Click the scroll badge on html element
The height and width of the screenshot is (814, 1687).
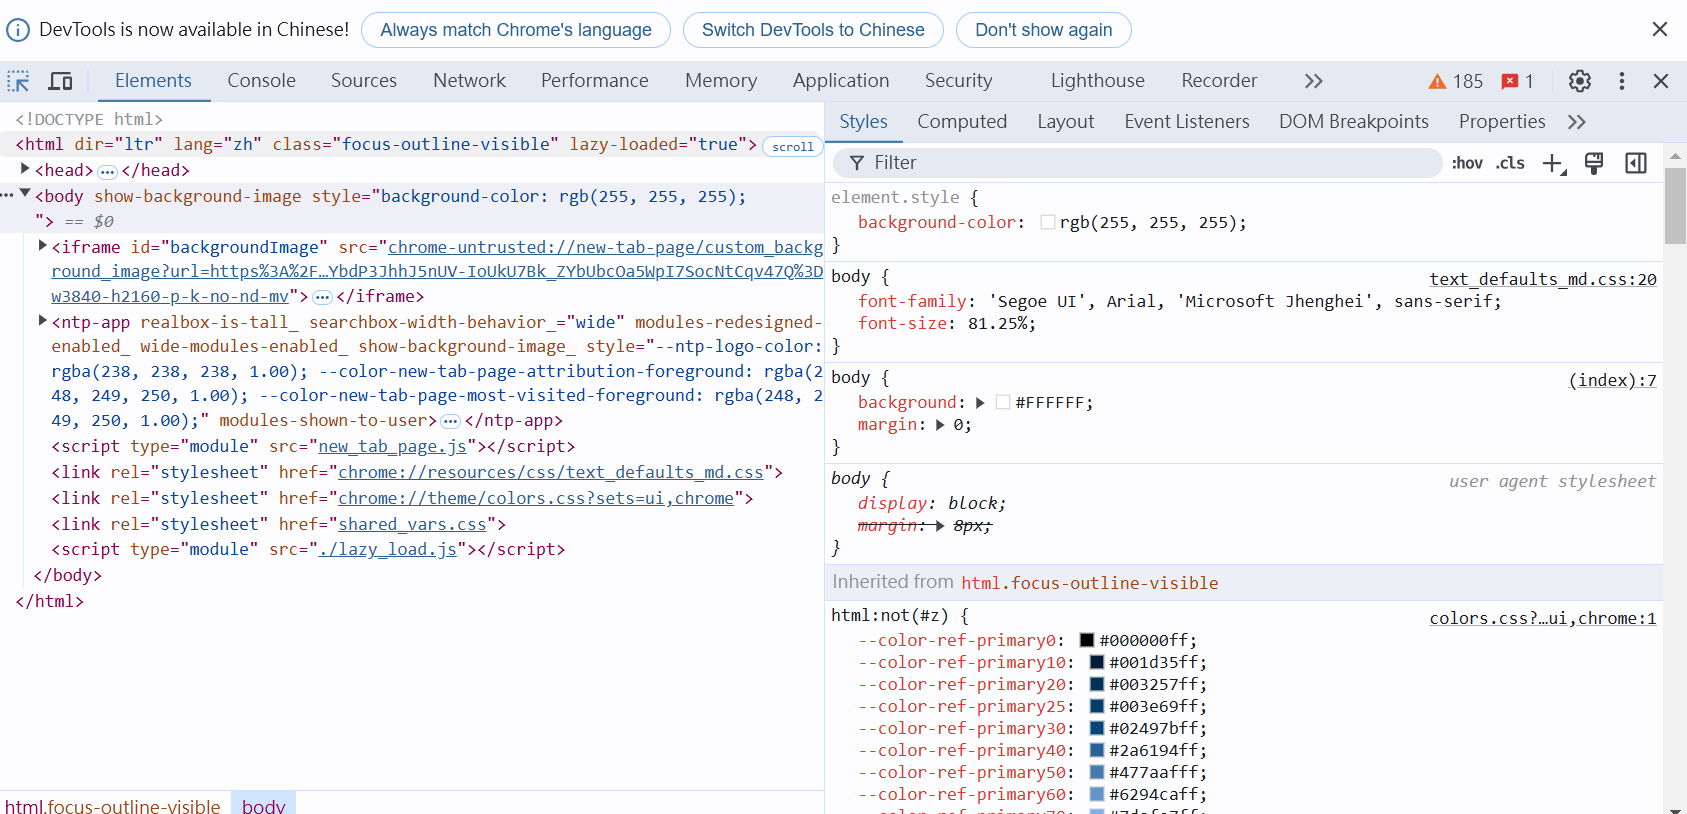point(792,147)
